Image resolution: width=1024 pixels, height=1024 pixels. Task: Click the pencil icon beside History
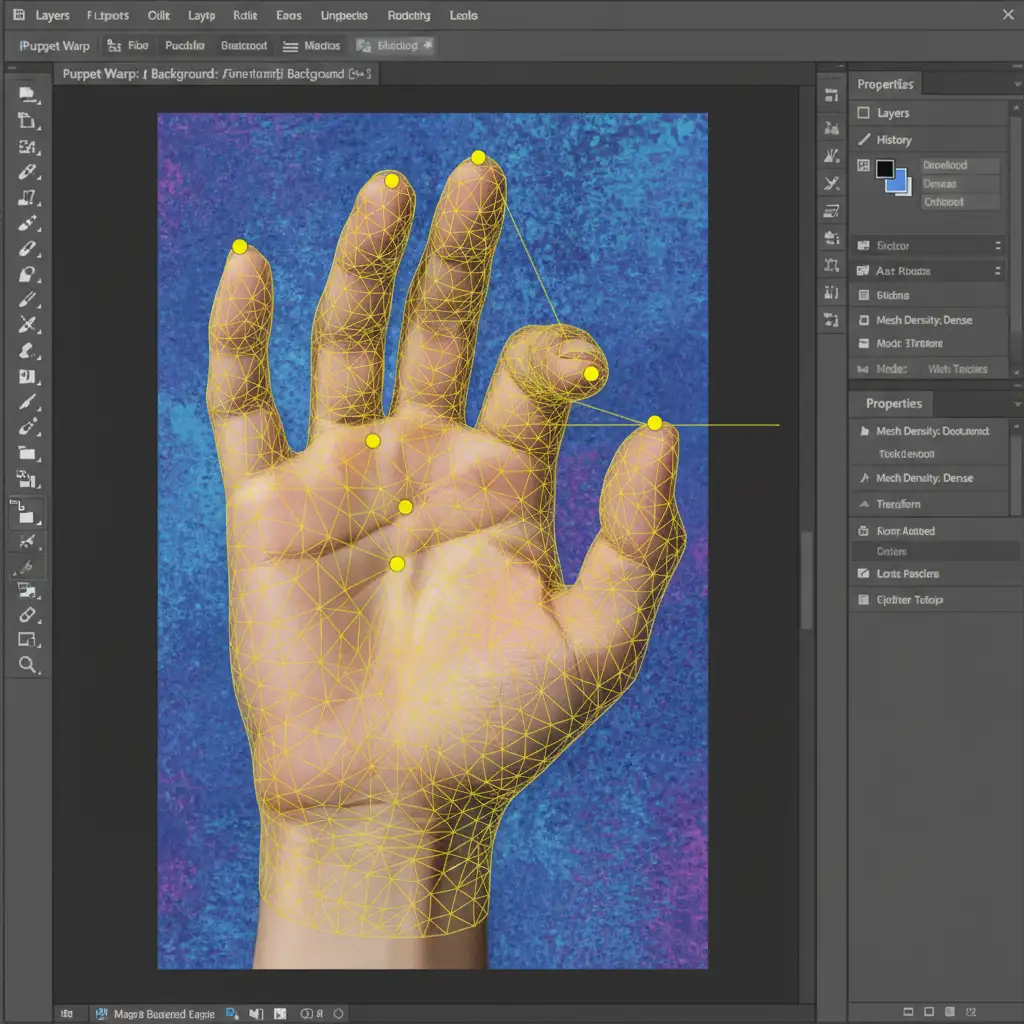pyautogui.click(x=864, y=140)
